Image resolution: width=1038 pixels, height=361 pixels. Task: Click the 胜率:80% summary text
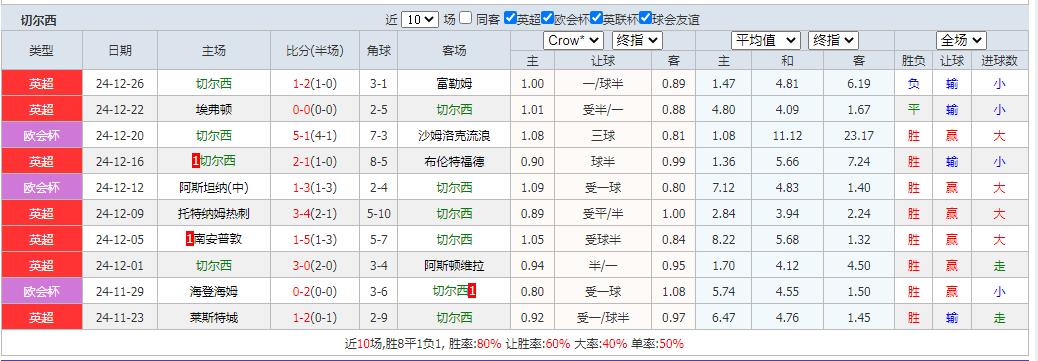[475, 344]
